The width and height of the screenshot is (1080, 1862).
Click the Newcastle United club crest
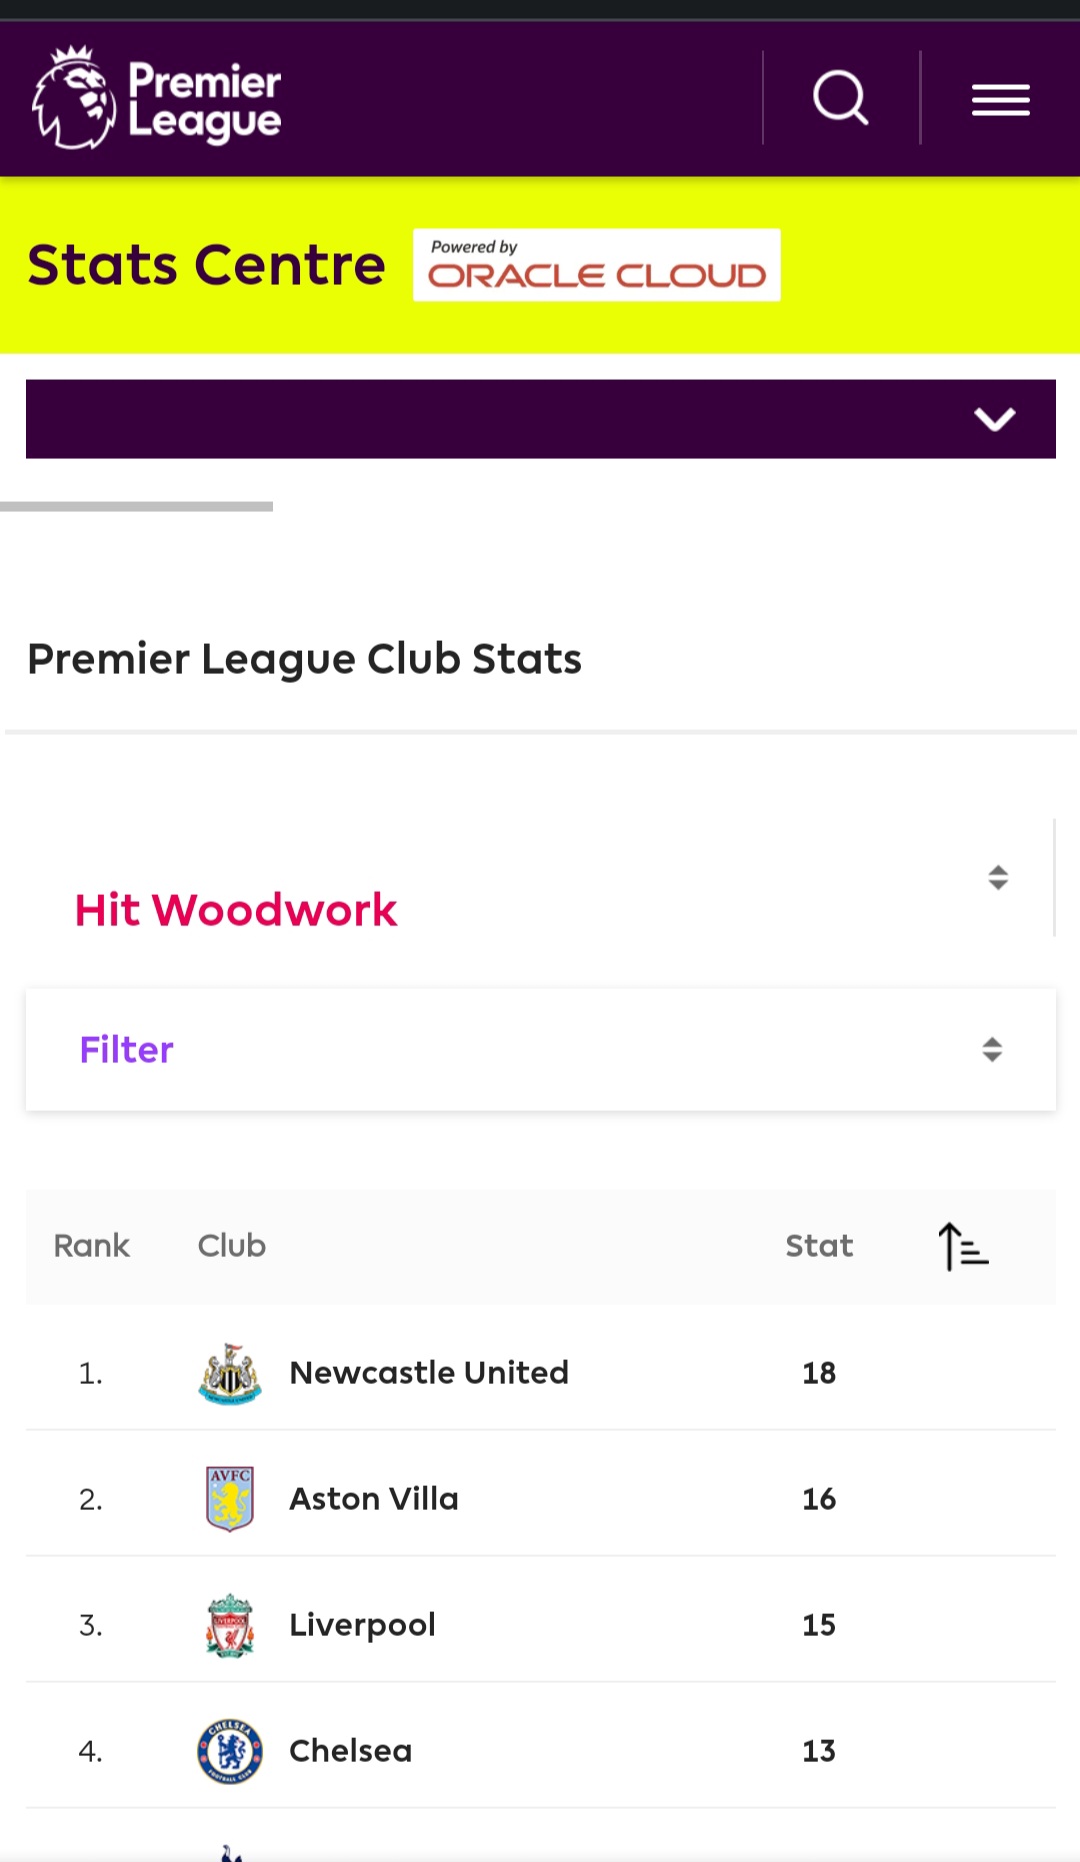[x=230, y=1373]
